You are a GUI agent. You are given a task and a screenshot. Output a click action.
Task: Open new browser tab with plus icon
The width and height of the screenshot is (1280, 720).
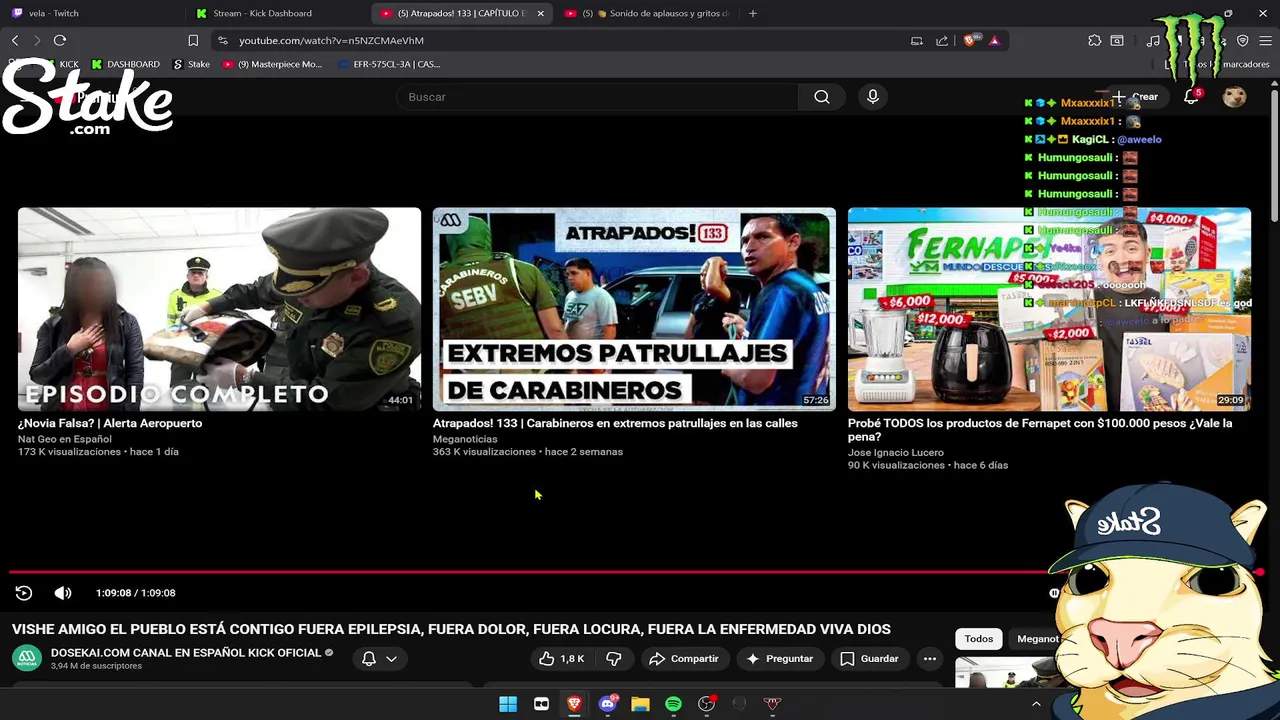[753, 13]
